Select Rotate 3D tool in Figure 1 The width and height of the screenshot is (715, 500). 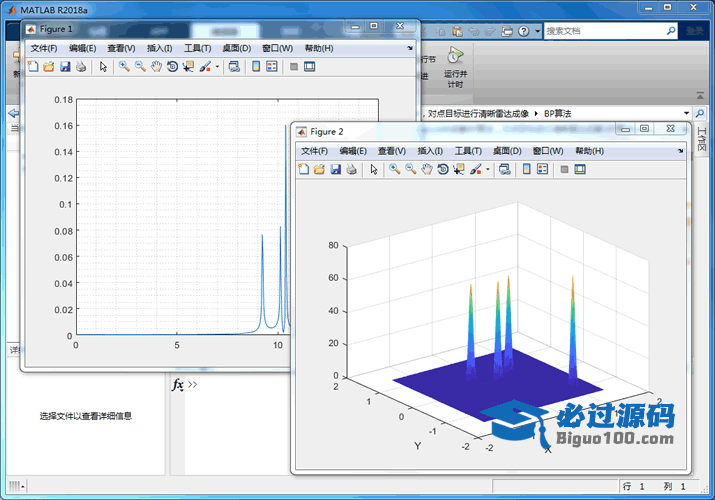[172, 67]
